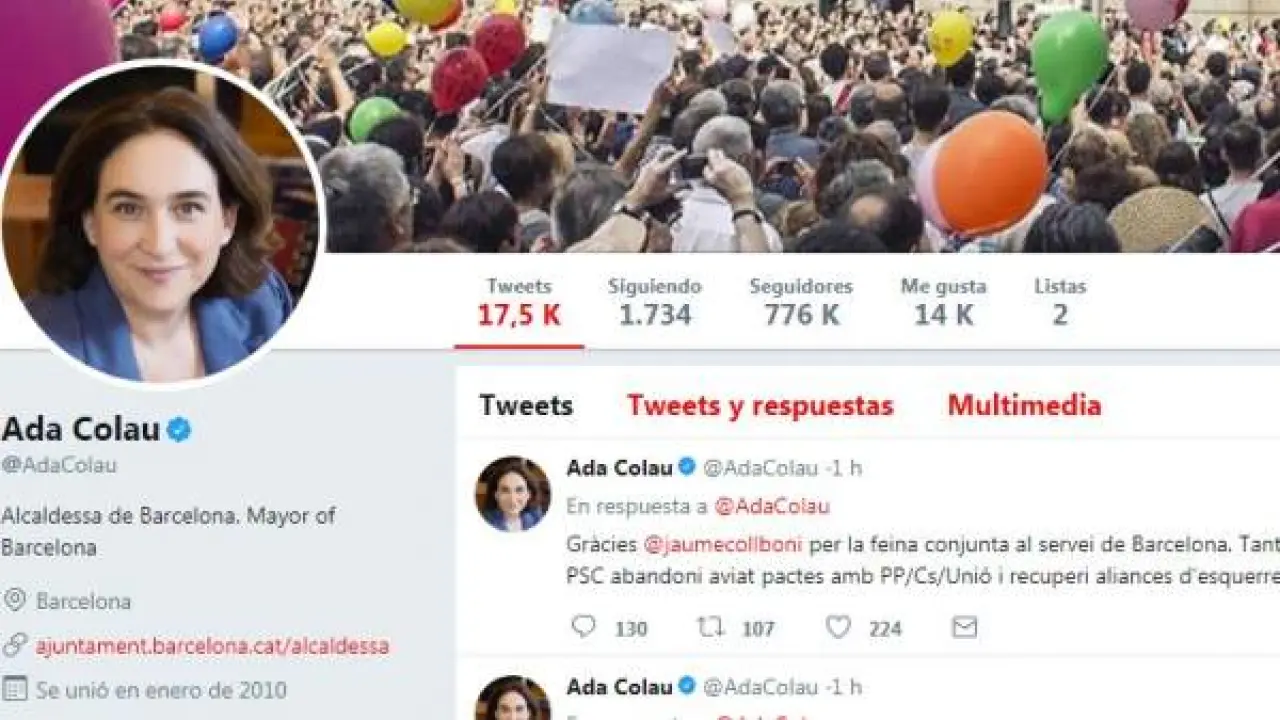
Task: Open Listas count of 2
Action: 1060,302
